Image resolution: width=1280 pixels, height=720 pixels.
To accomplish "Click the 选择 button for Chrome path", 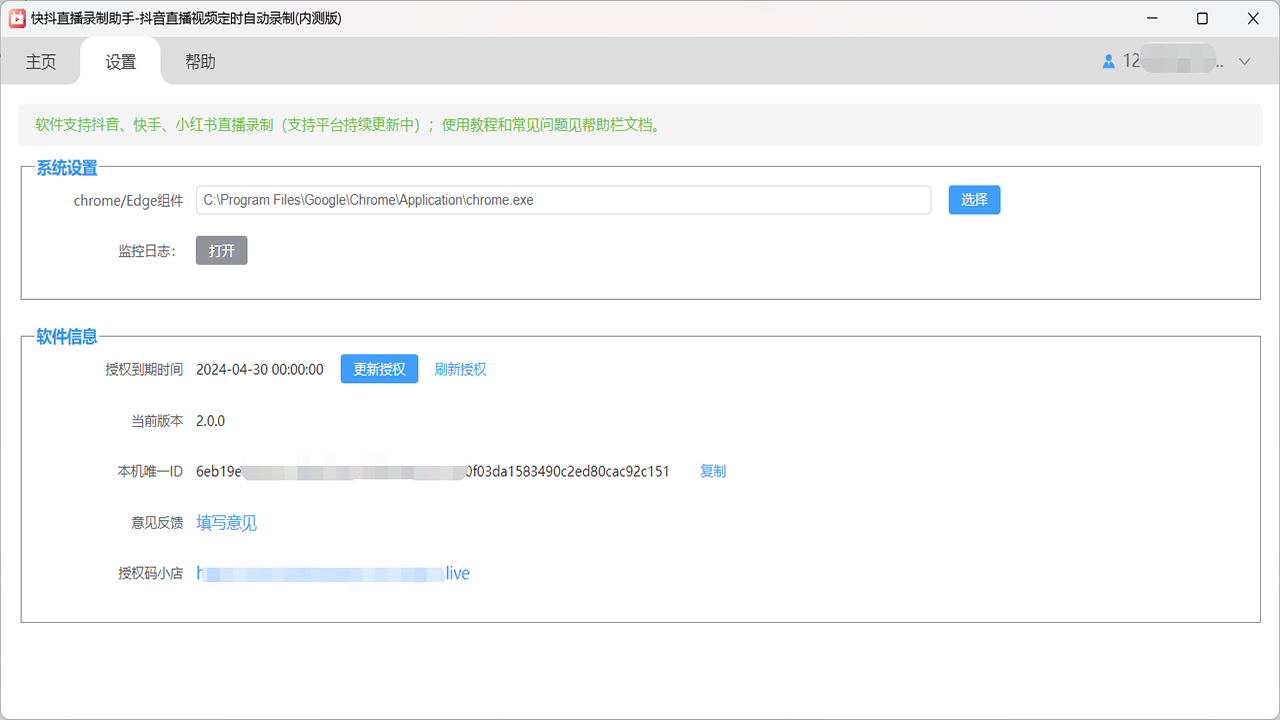I will coord(974,200).
